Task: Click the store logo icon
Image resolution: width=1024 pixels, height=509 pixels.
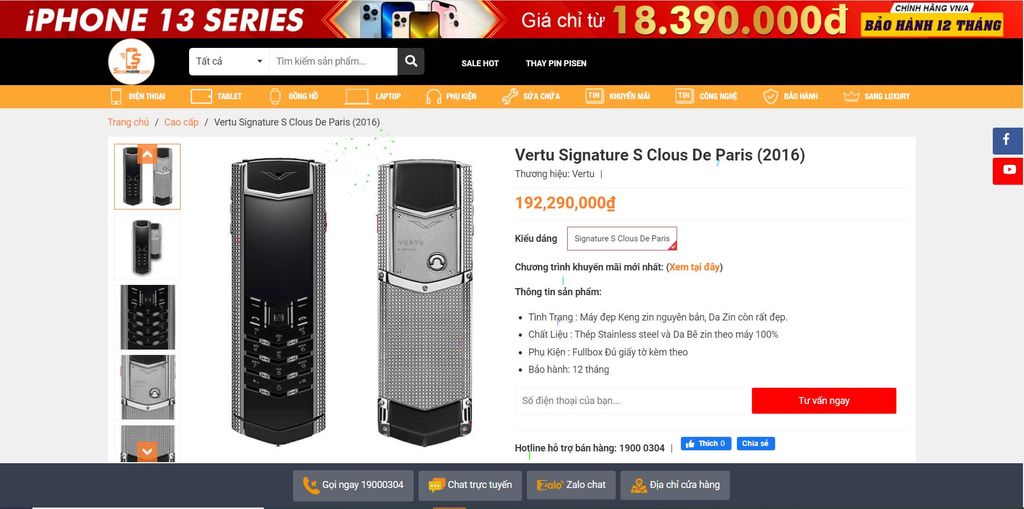Action: (131, 61)
